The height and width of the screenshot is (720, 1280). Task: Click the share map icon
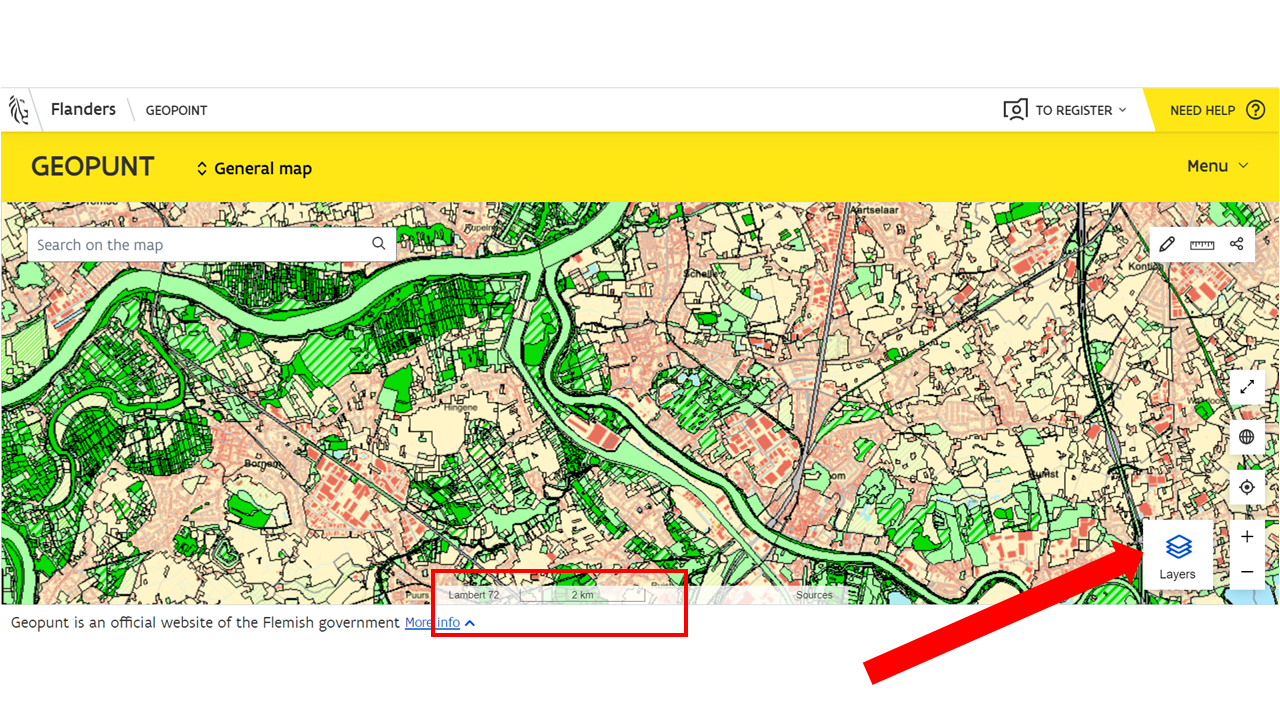coord(1236,244)
